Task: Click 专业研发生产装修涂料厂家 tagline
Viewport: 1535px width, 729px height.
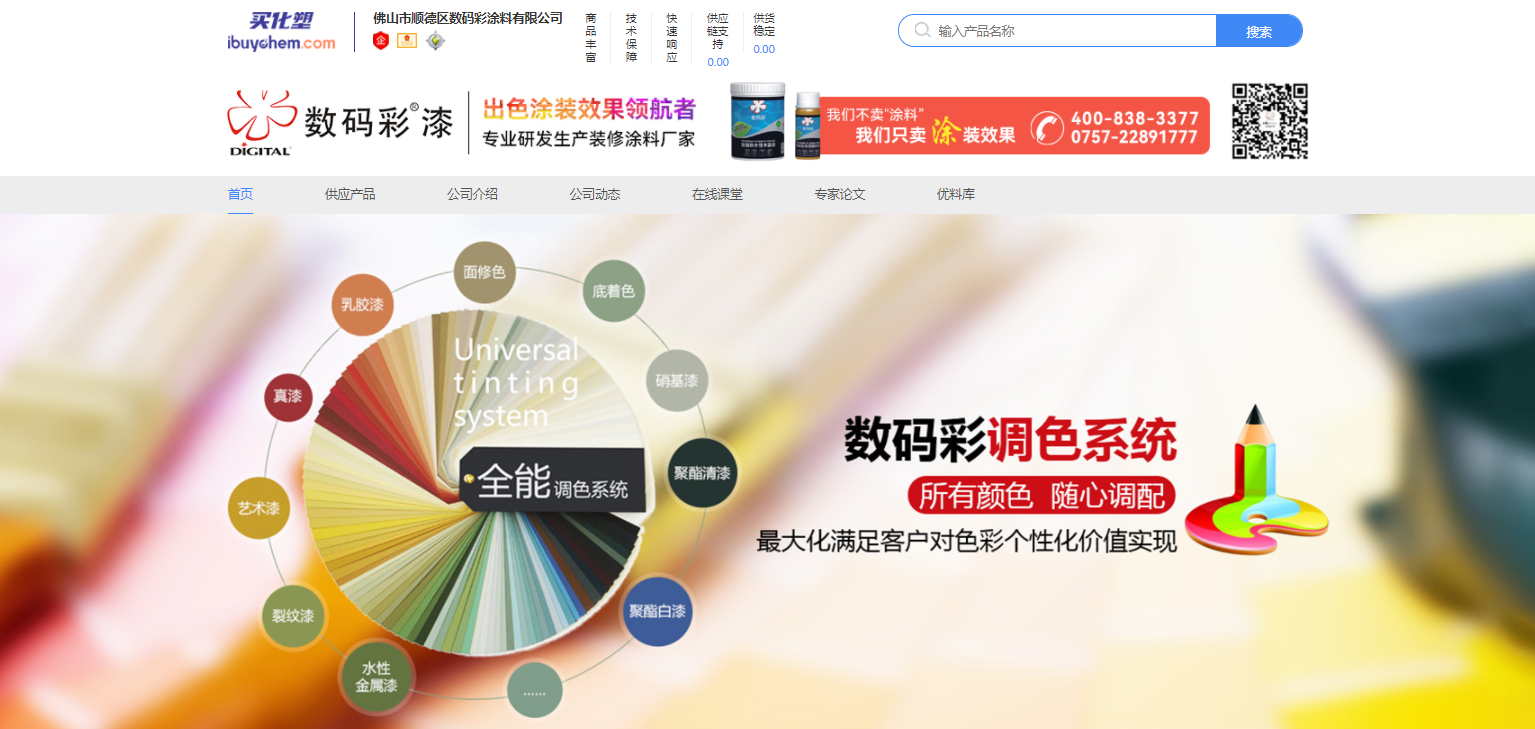Action: pyautogui.click(x=589, y=139)
